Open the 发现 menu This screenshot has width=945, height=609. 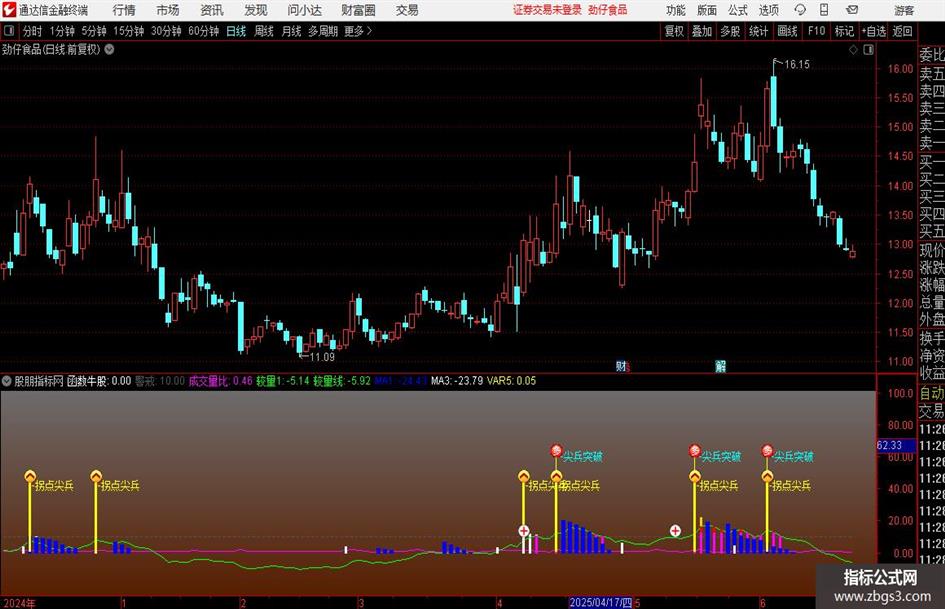pos(256,10)
